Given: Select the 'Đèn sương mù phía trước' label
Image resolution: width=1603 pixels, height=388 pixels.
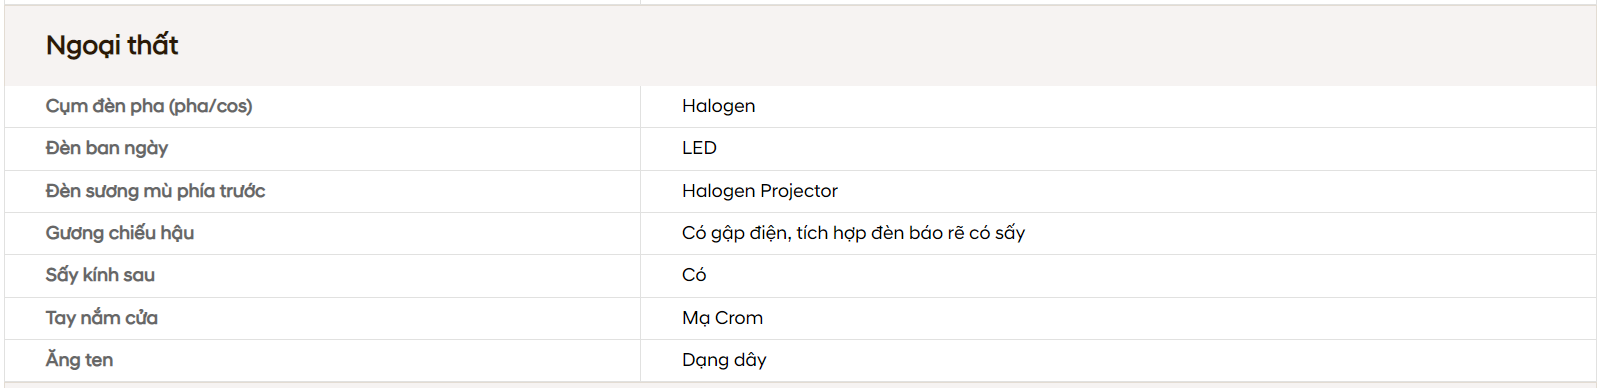Looking at the screenshot, I should (155, 191).
